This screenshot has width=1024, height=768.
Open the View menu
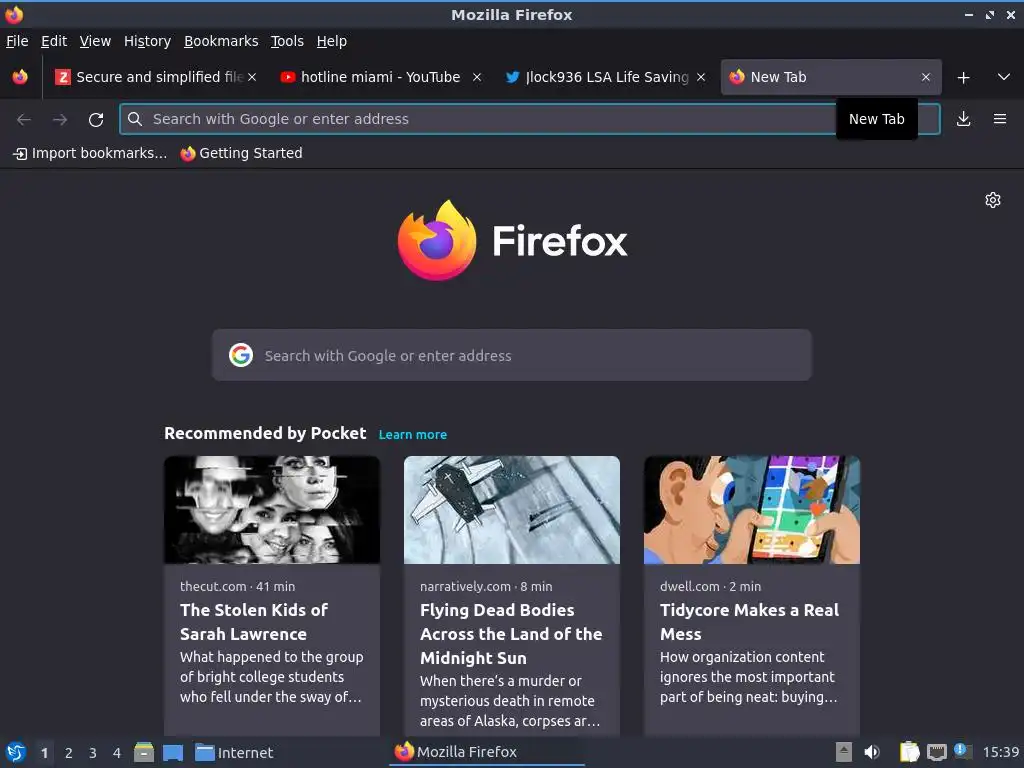coord(95,41)
